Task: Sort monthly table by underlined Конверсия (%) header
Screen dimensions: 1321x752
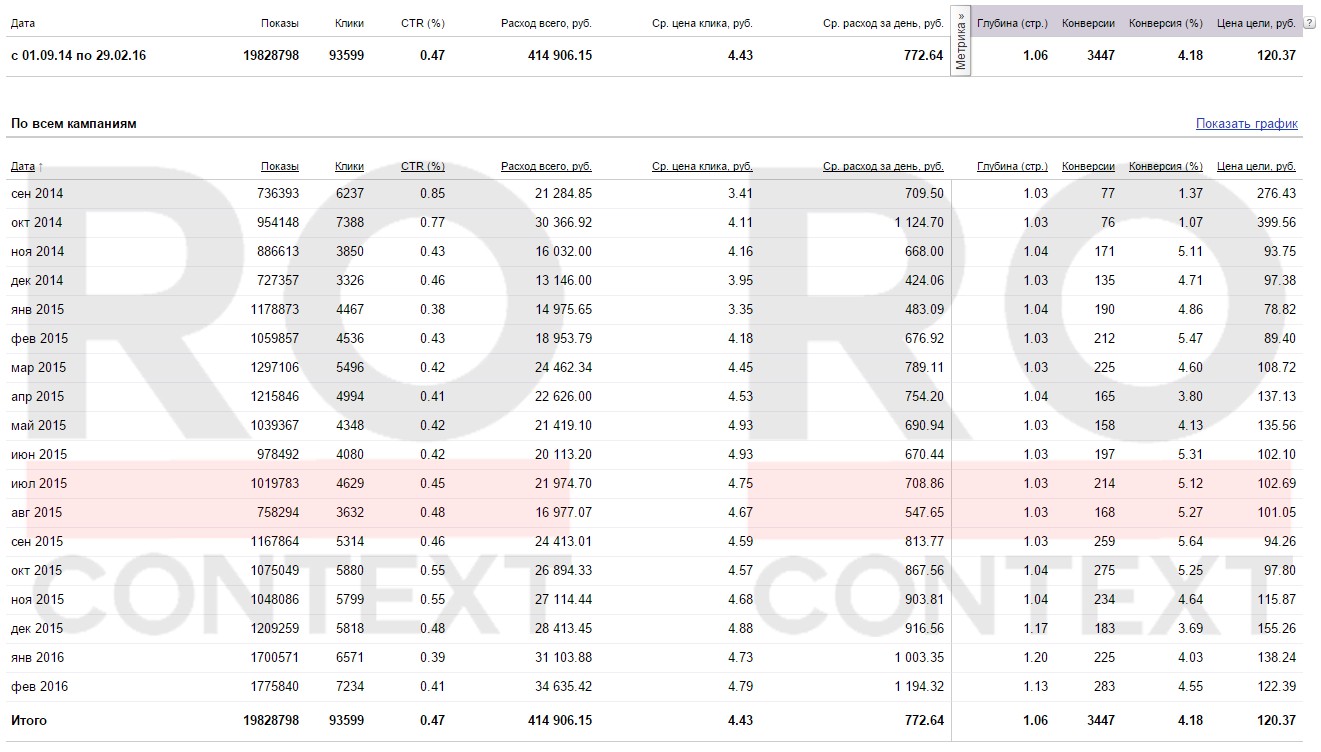Action: click(1165, 167)
